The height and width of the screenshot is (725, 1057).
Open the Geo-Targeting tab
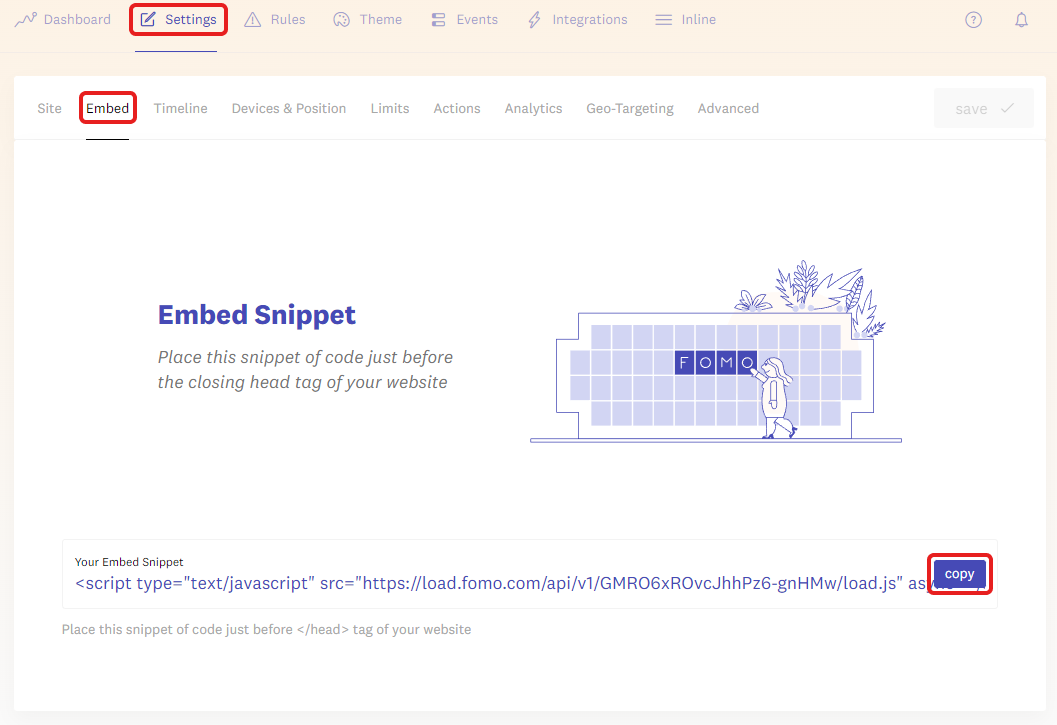coord(630,109)
